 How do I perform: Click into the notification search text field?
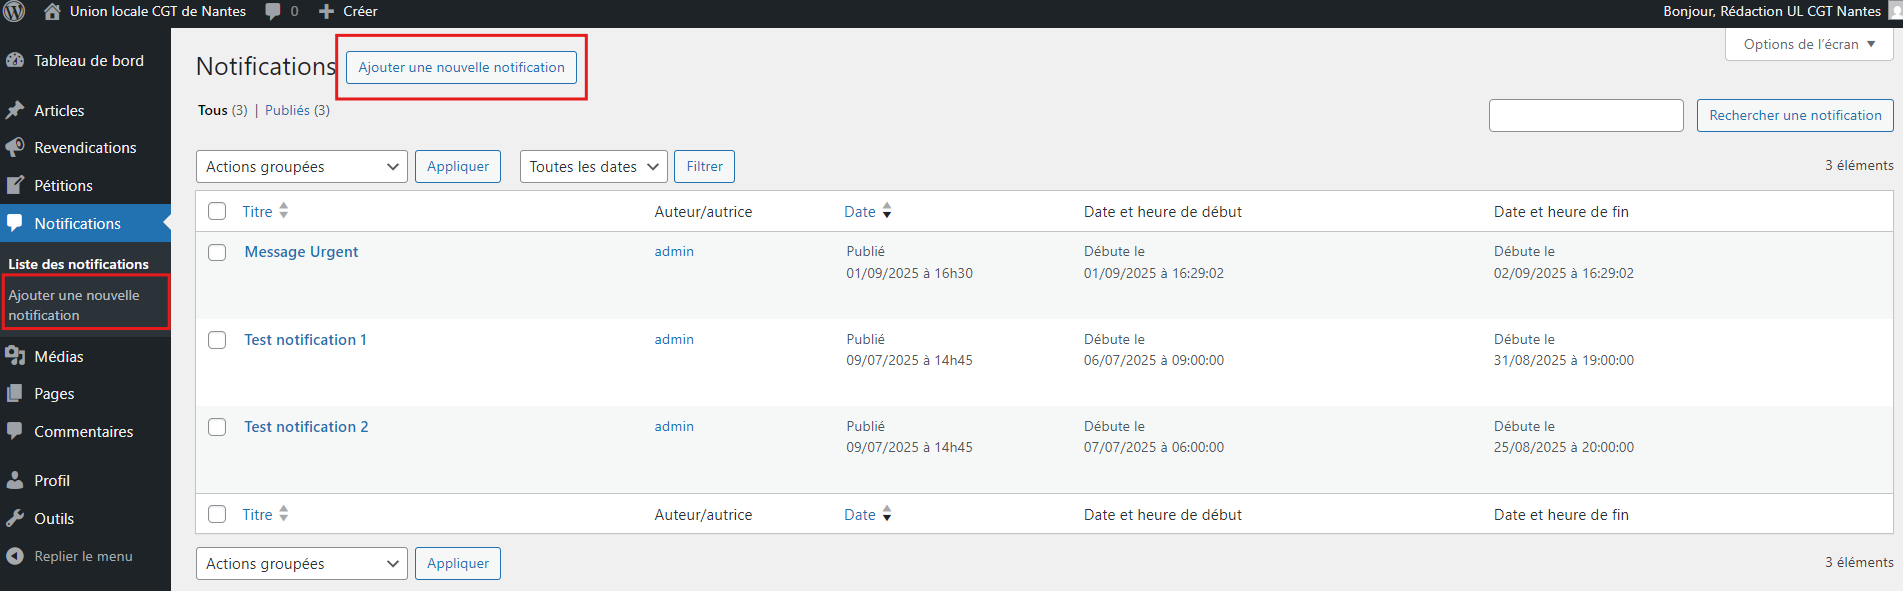(1586, 115)
